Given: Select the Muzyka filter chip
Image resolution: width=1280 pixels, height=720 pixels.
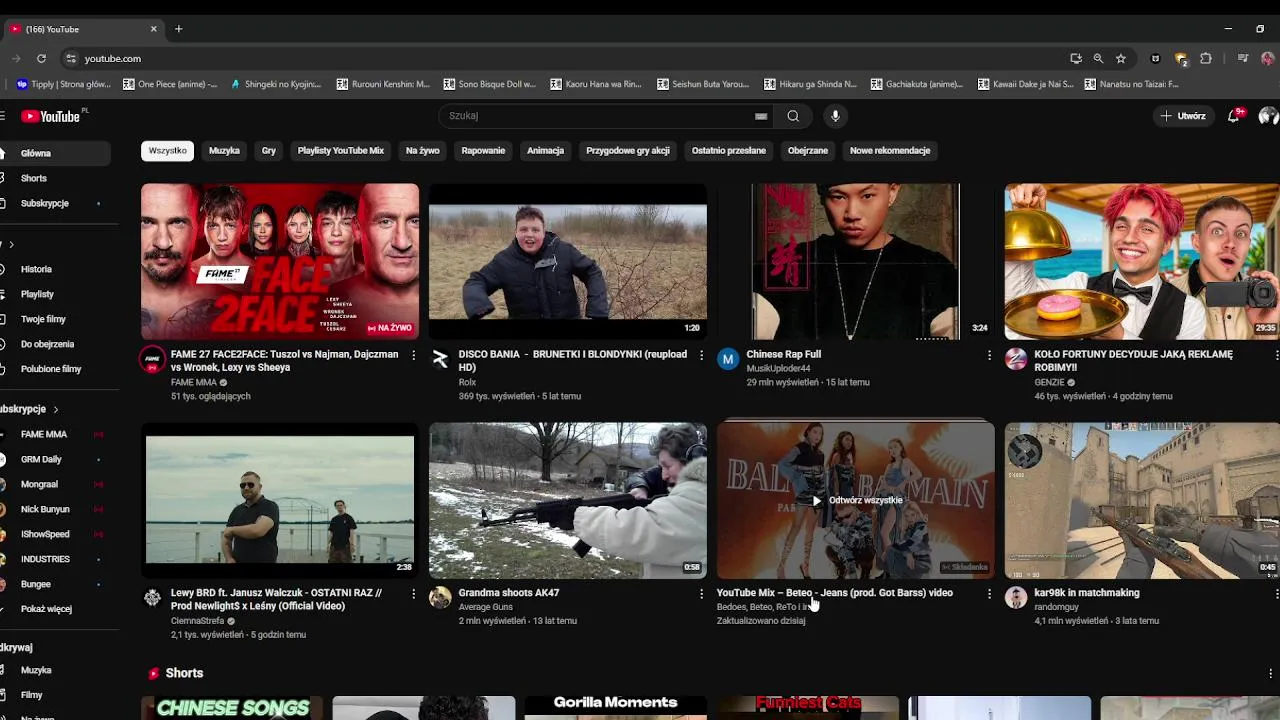Looking at the screenshot, I should 224,151.
